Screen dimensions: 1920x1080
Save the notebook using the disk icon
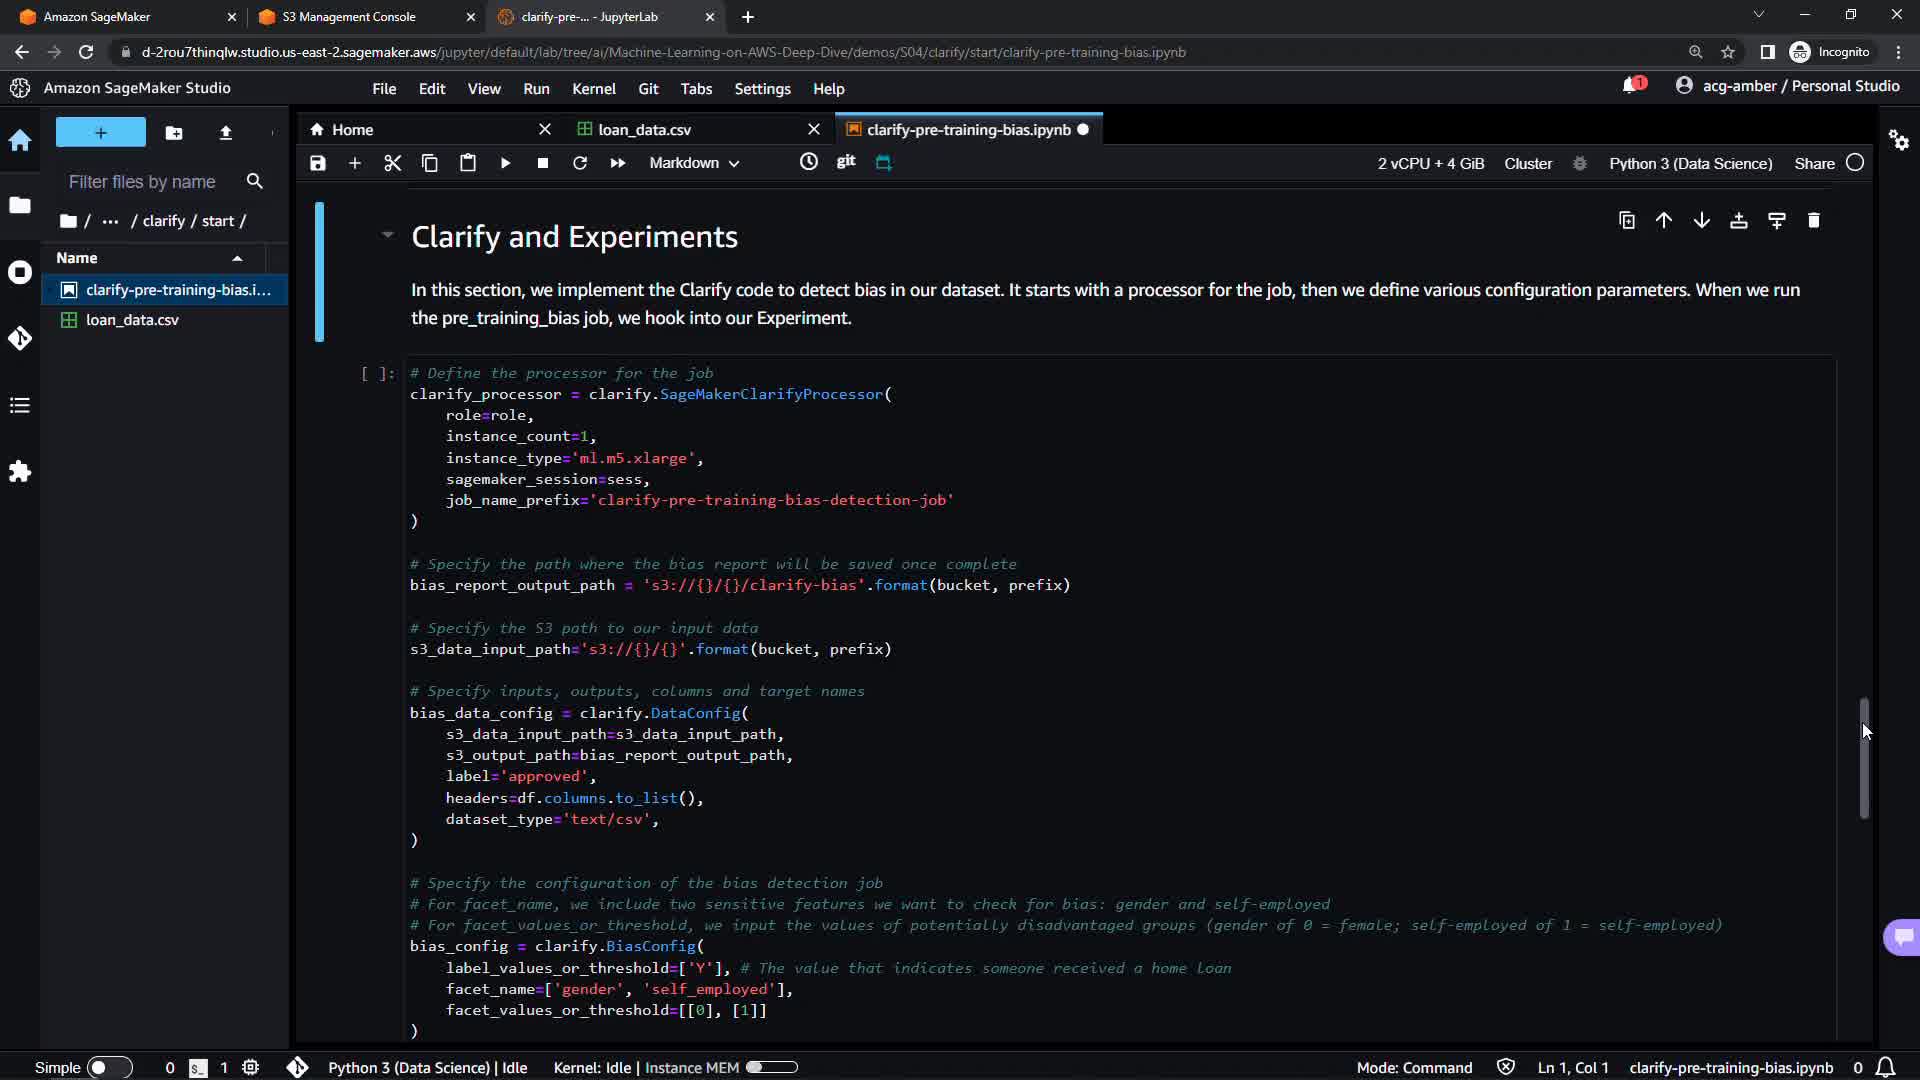(x=318, y=163)
